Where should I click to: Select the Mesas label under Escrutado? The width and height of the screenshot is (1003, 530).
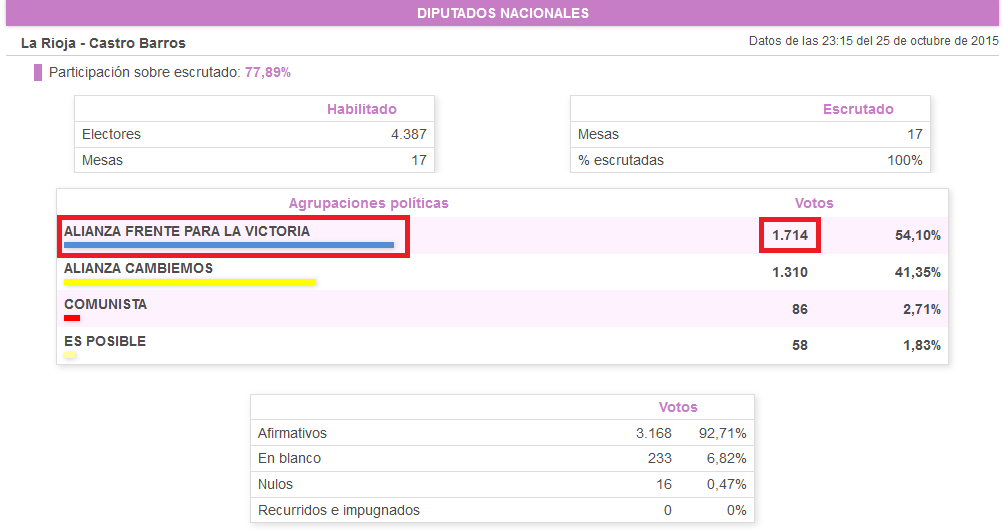tap(598, 134)
